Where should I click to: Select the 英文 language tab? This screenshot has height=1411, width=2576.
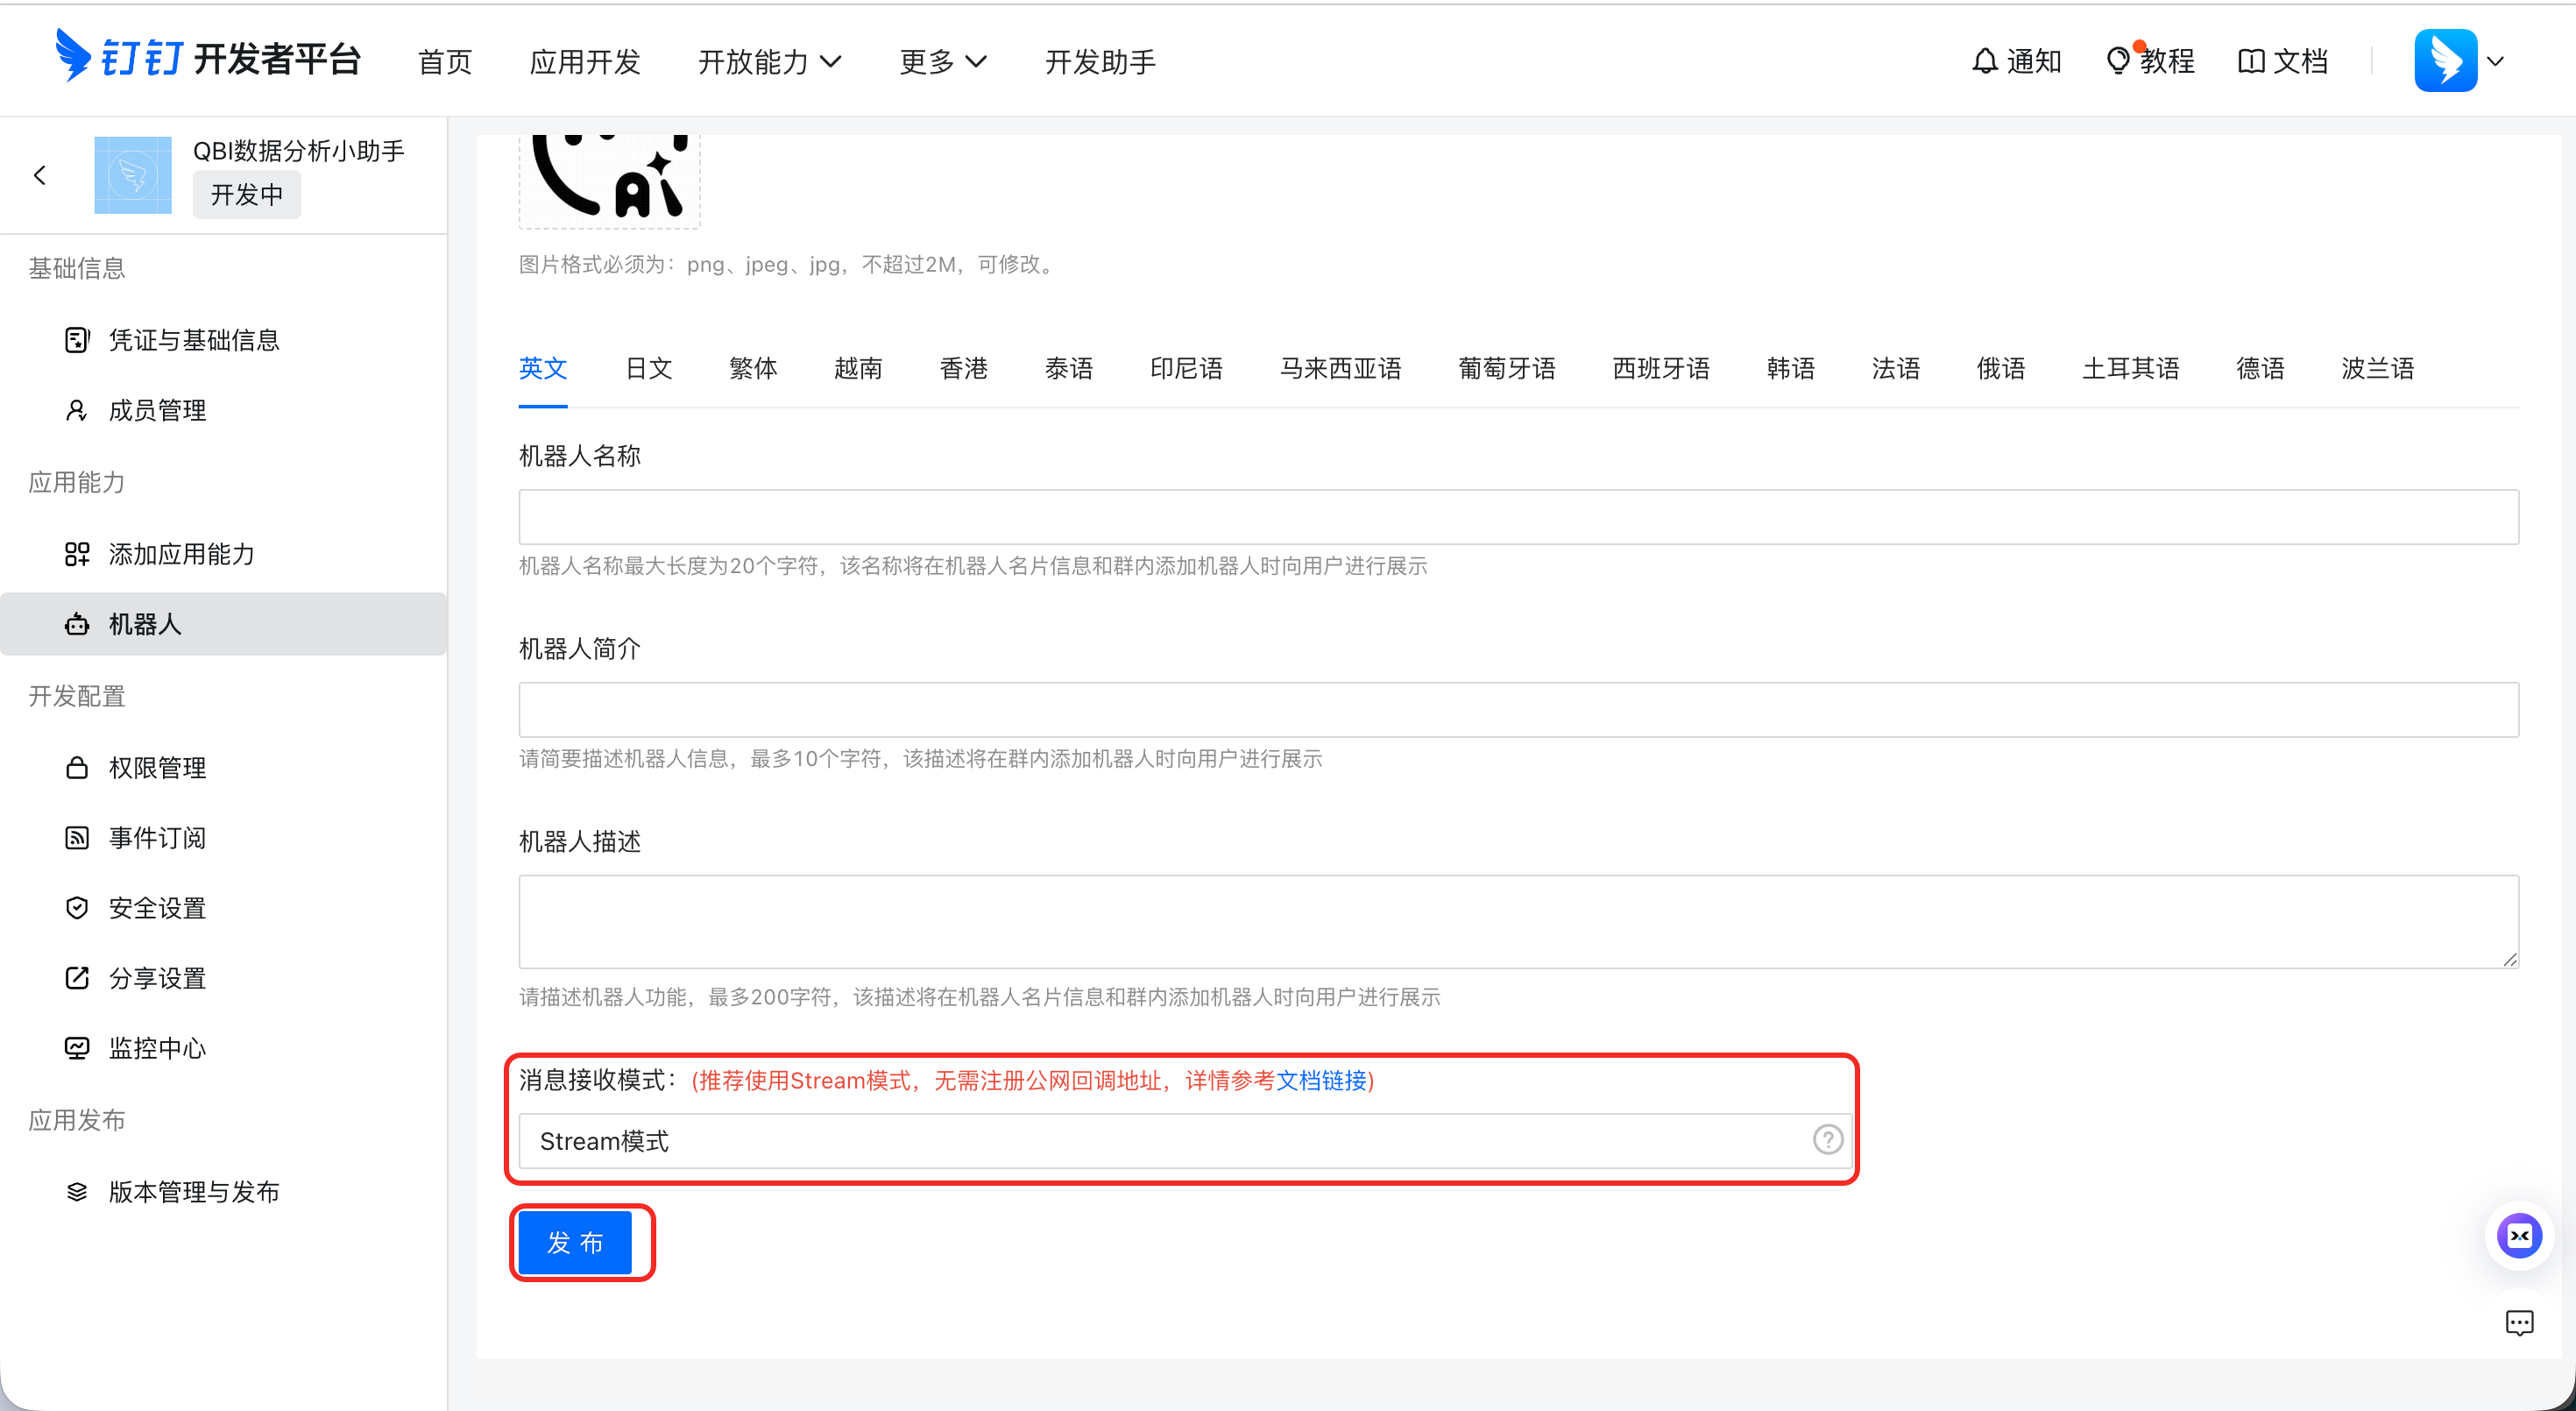(x=543, y=369)
